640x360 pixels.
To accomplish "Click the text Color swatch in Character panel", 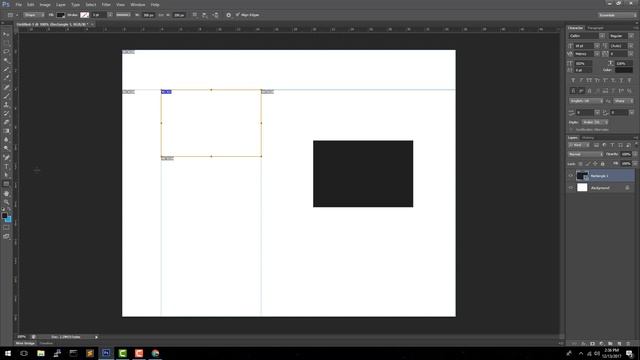I will 624,70.
